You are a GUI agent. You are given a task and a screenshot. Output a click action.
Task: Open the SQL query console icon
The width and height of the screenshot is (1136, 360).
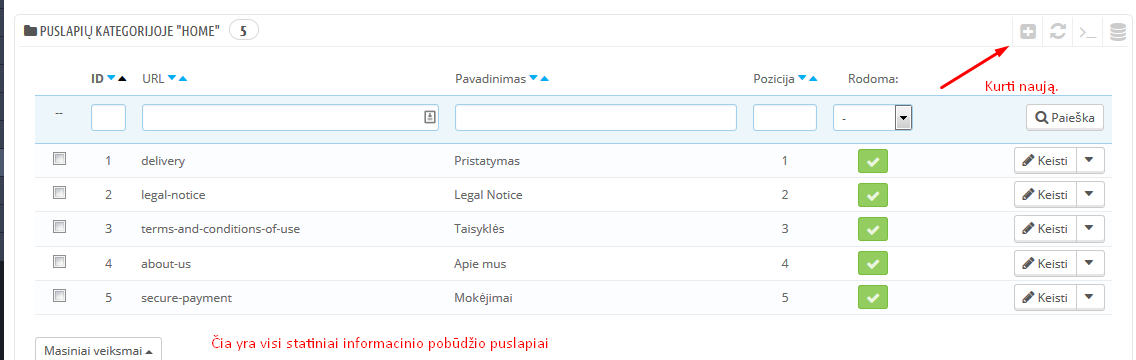(x=1087, y=32)
